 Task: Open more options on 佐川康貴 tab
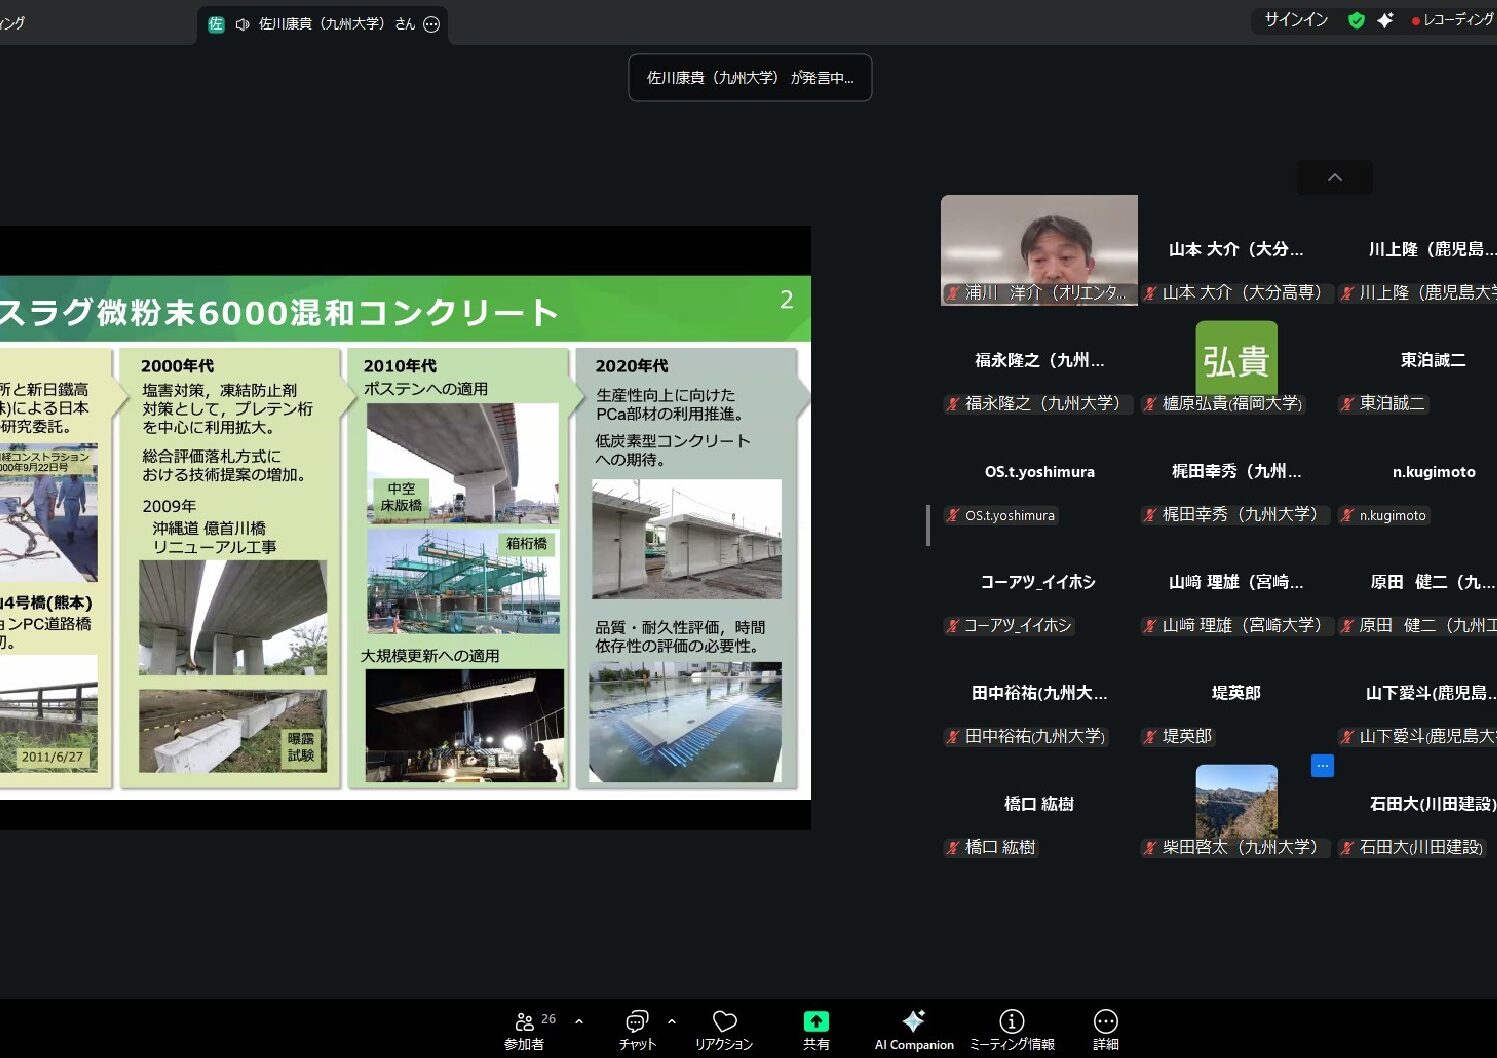pyautogui.click(x=432, y=24)
